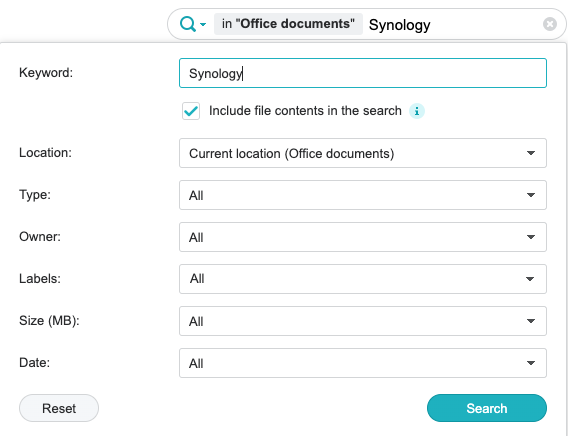Viewport: 568px width, 436px height.
Task: Click the magnifier search icon
Action: click(x=188, y=24)
